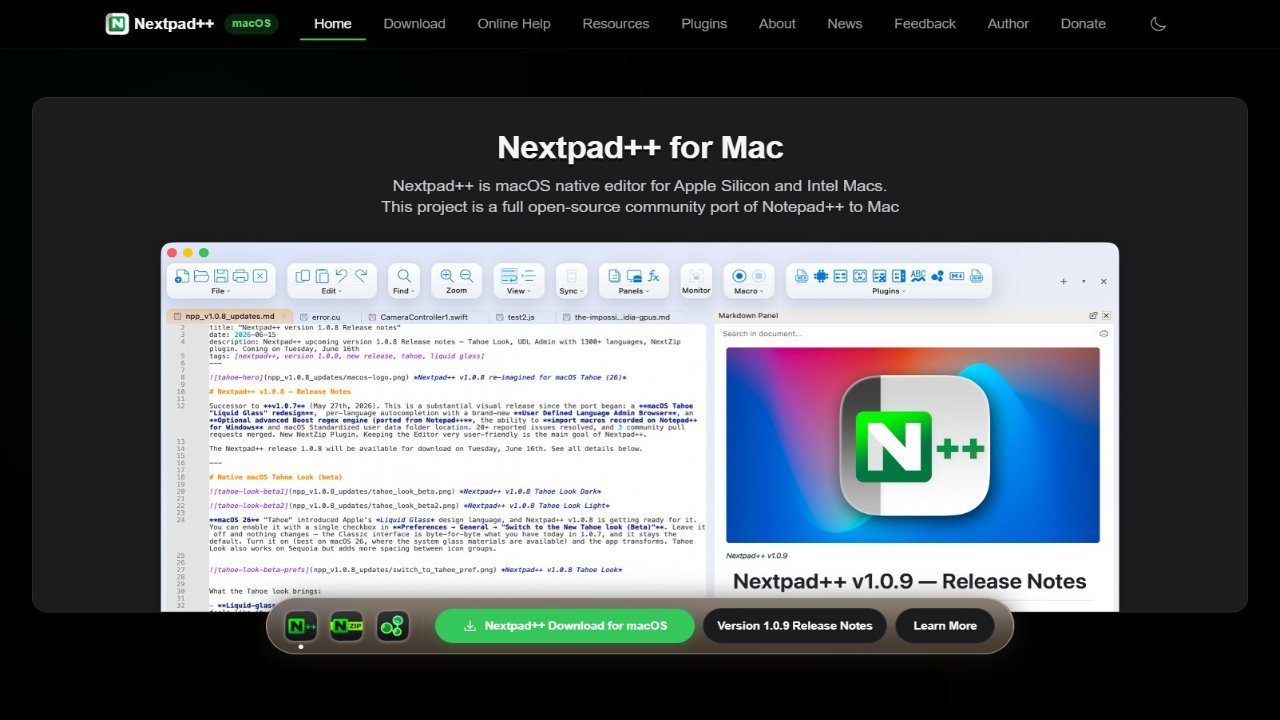Expand the Find dropdown label
The height and width of the screenshot is (720, 1280).
[403, 291]
